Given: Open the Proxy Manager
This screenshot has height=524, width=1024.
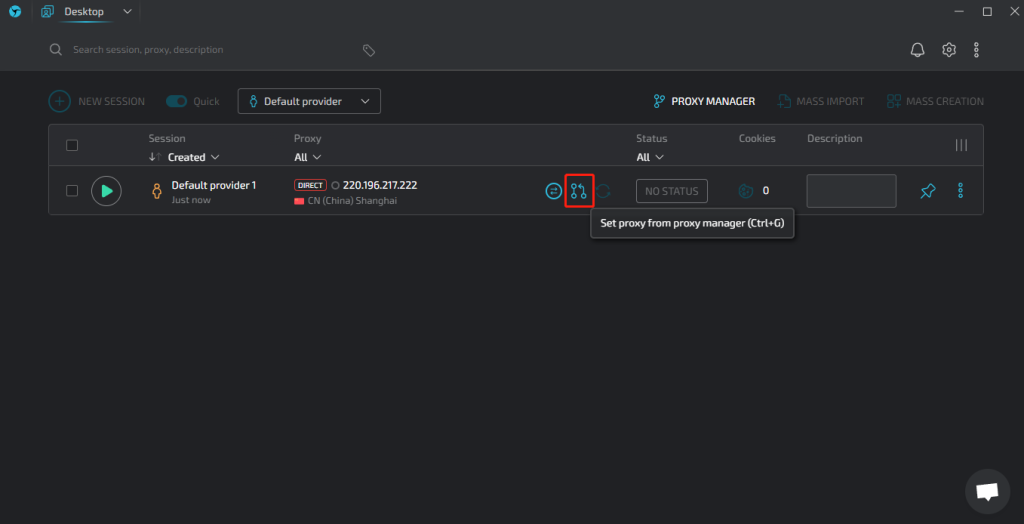Looking at the screenshot, I should (x=704, y=101).
